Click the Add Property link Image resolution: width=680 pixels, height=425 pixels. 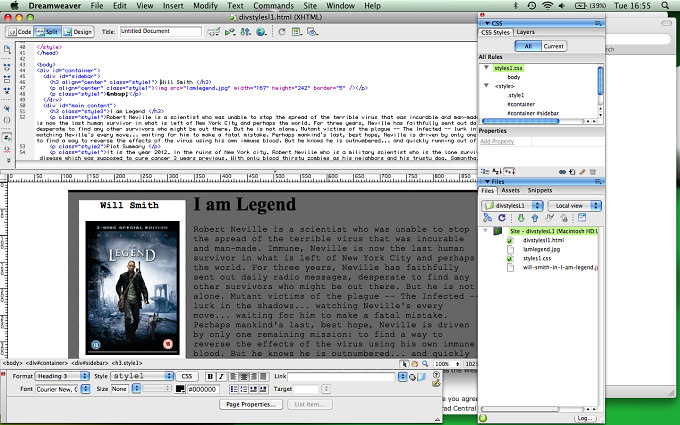click(497, 141)
